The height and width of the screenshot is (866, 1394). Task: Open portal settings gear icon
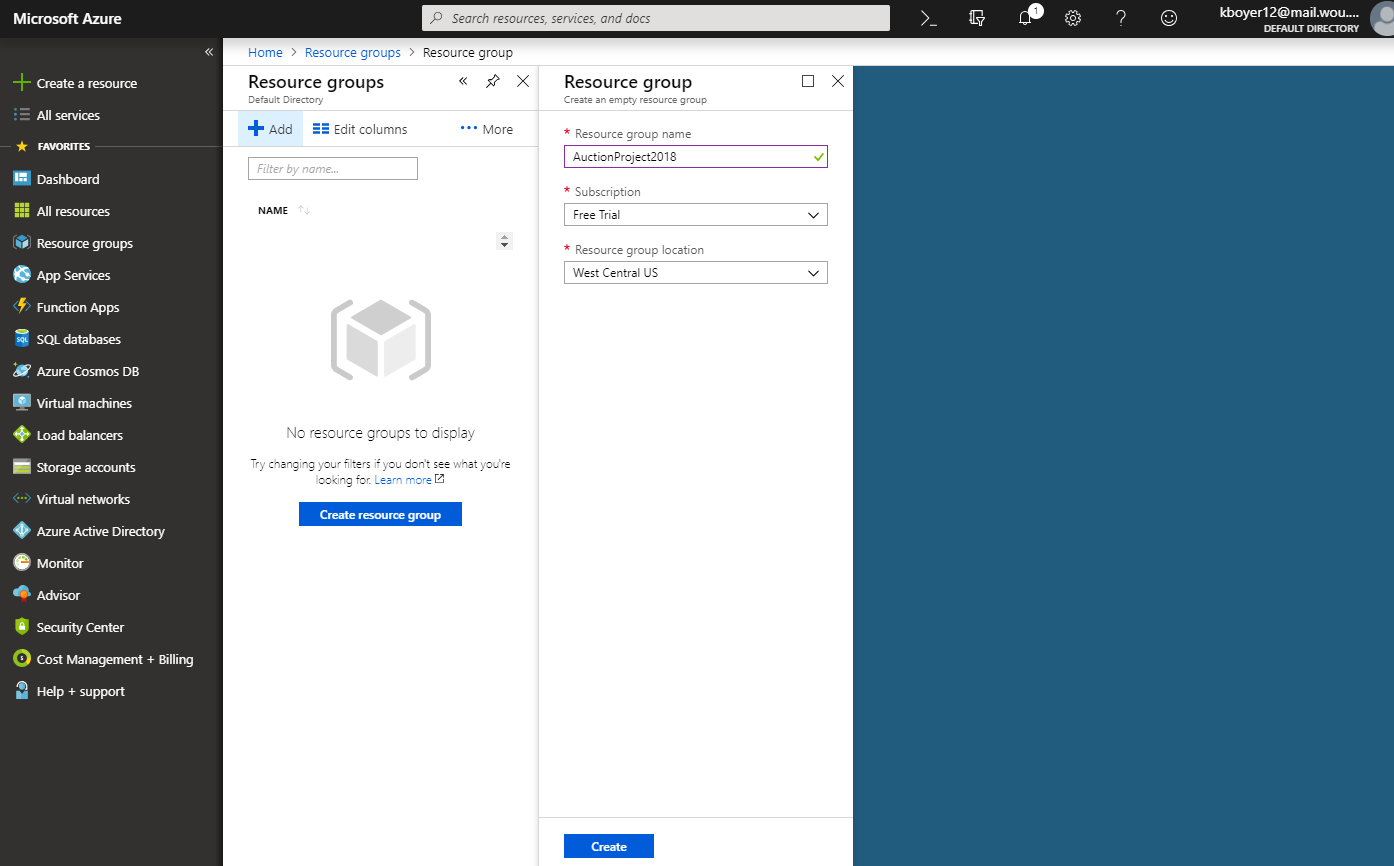[x=1073, y=18]
